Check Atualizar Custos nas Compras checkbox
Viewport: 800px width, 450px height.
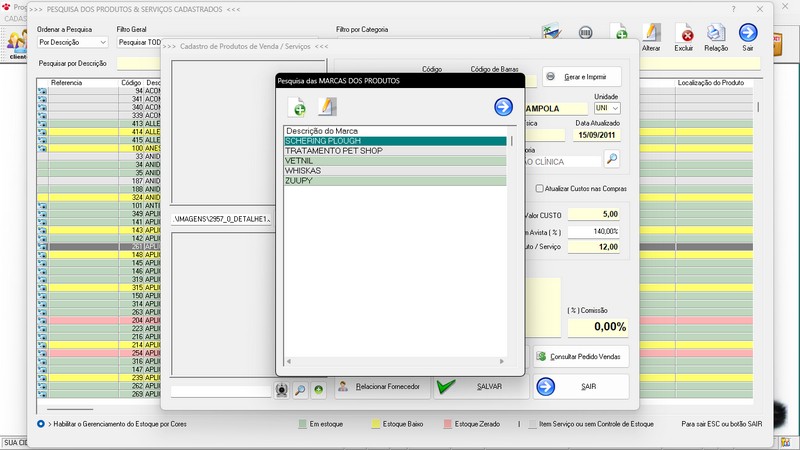click(540, 188)
